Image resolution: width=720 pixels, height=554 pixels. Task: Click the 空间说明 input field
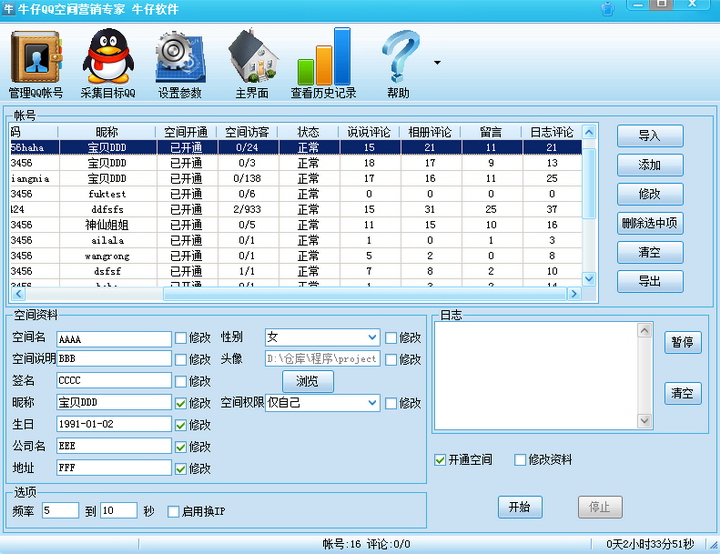tap(114, 359)
